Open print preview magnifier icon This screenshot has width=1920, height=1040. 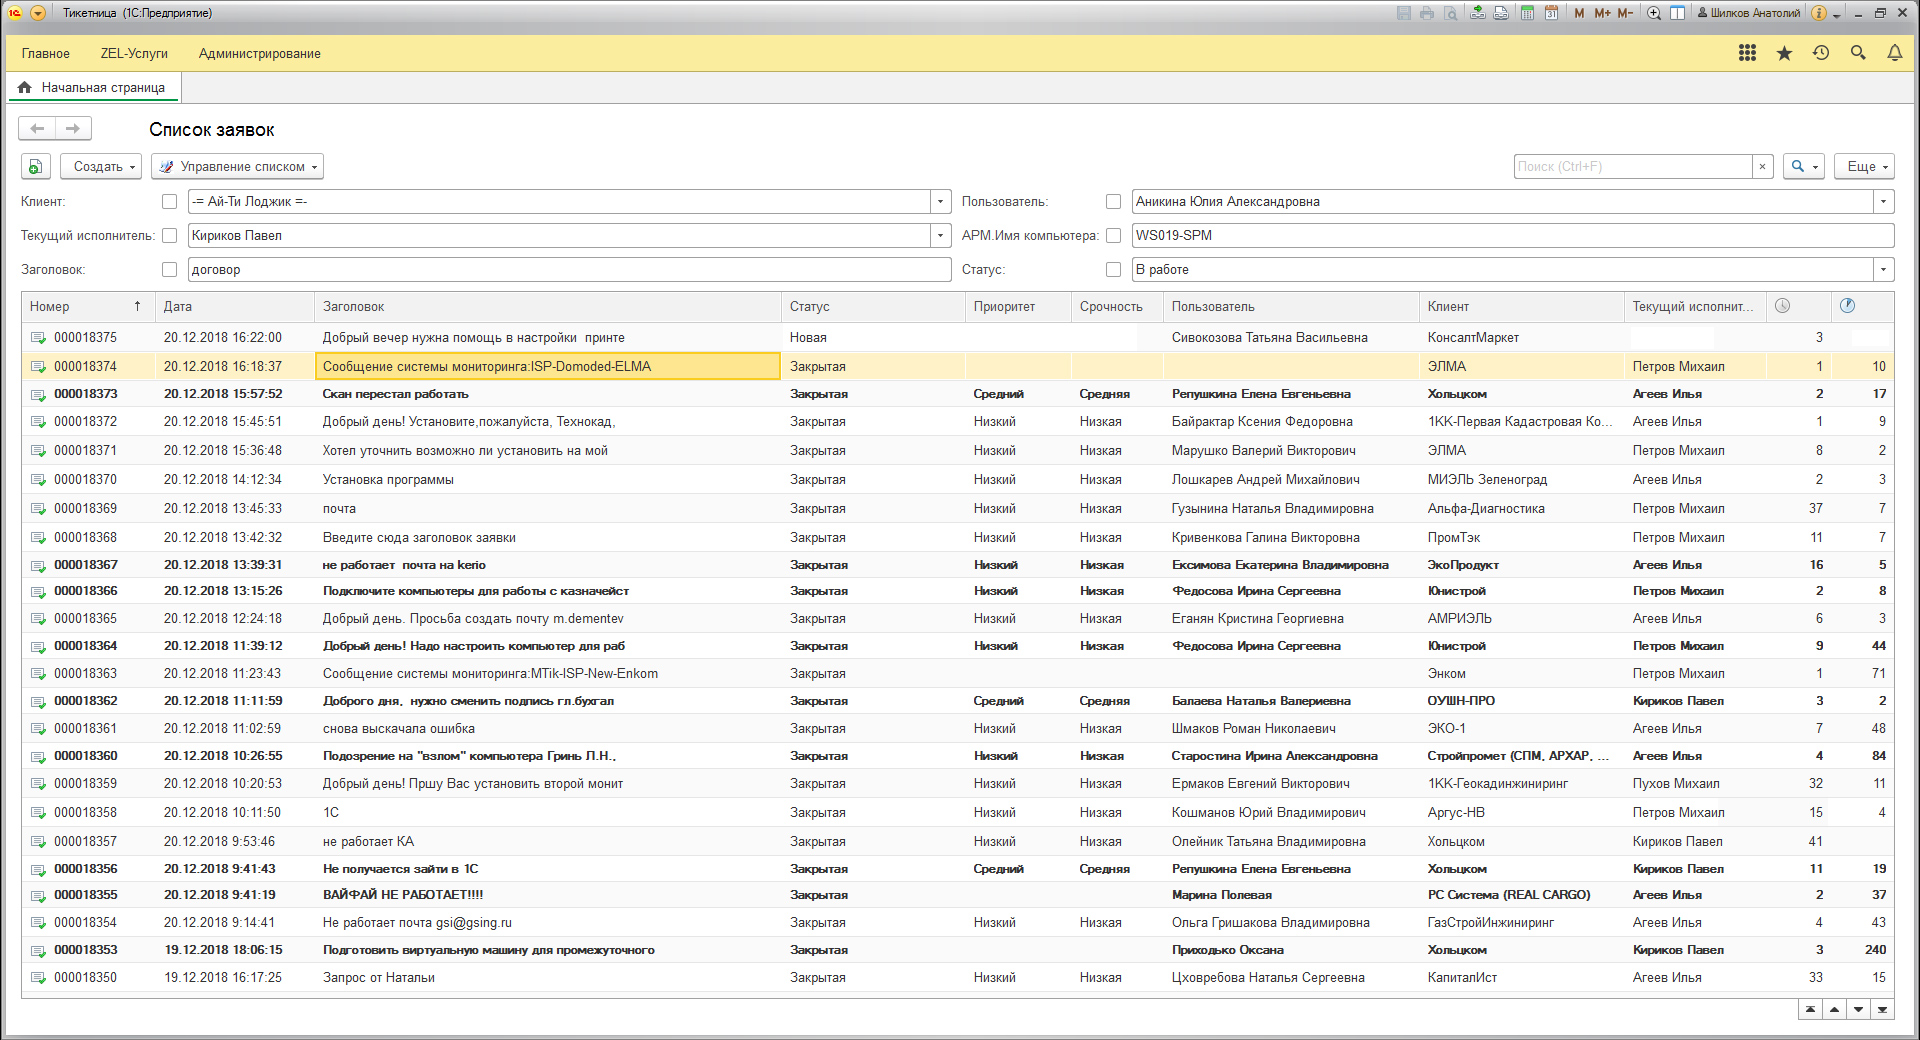click(1450, 13)
